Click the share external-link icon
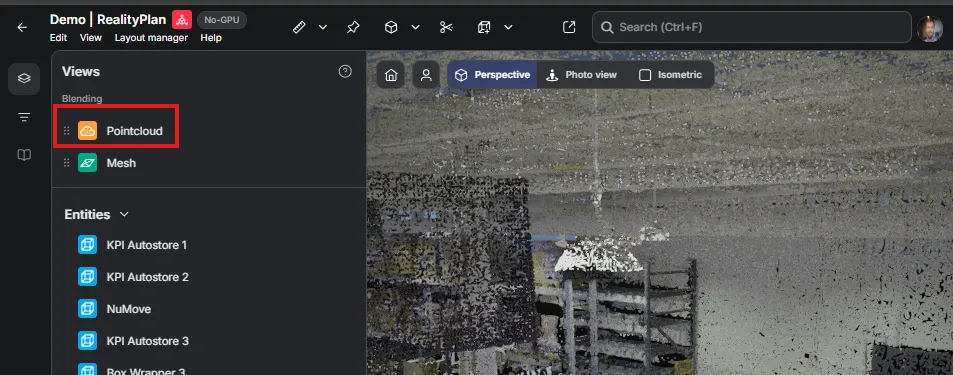Viewport: 953px width, 375px height. point(569,27)
